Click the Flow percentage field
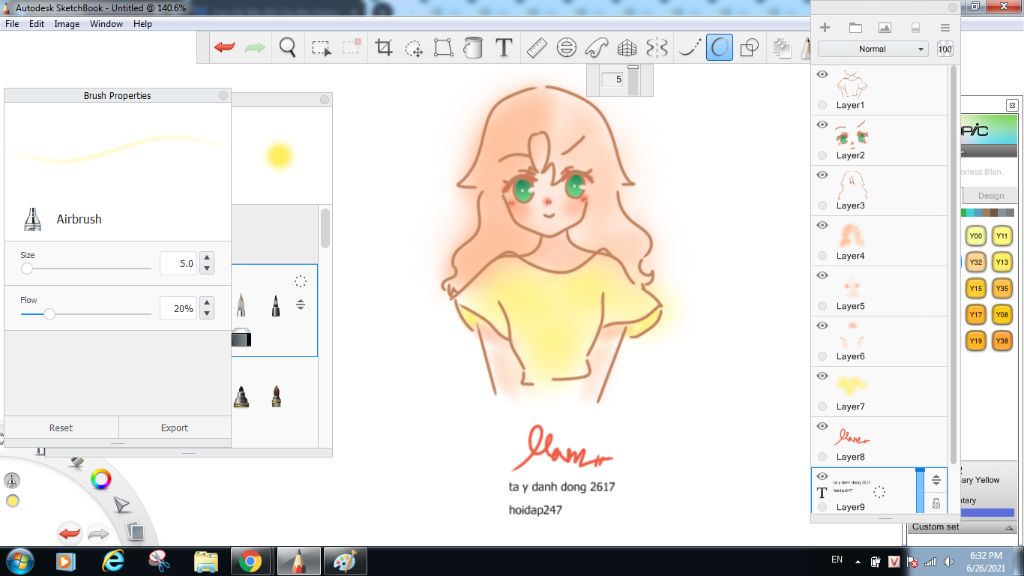 click(178, 308)
